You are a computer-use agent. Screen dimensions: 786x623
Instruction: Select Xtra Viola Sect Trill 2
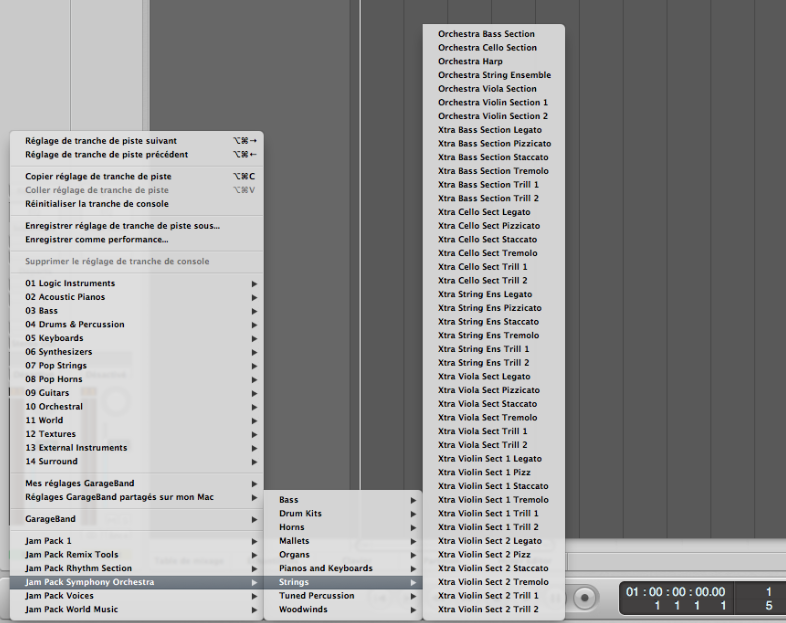pos(494,445)
